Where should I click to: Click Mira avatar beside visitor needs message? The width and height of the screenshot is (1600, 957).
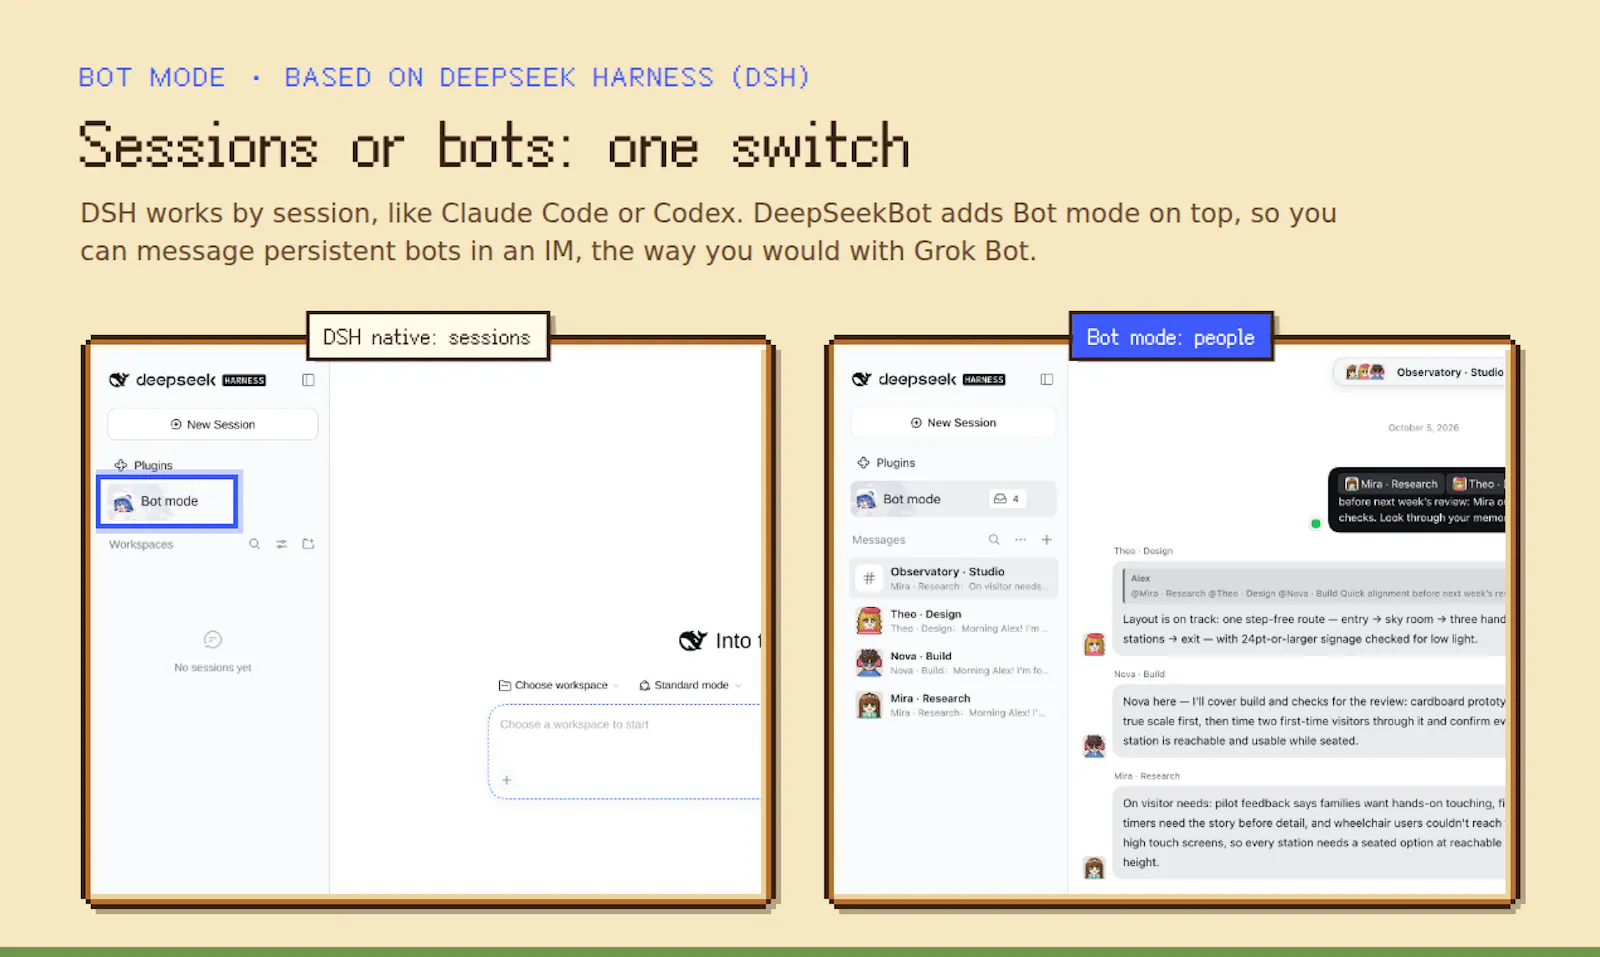(x=1094, y=868)
